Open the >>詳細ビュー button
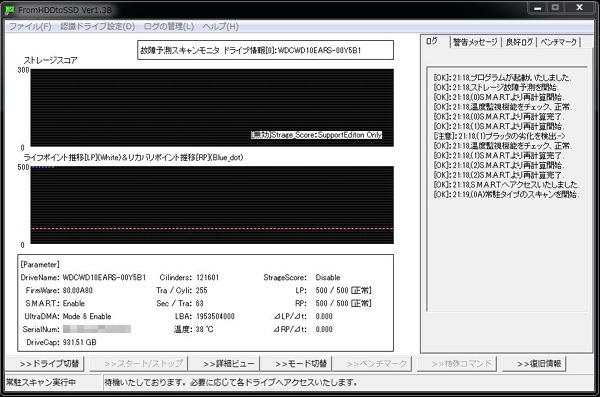The width and height of the screenshot is (600, 397). click(x=224, y=364)
